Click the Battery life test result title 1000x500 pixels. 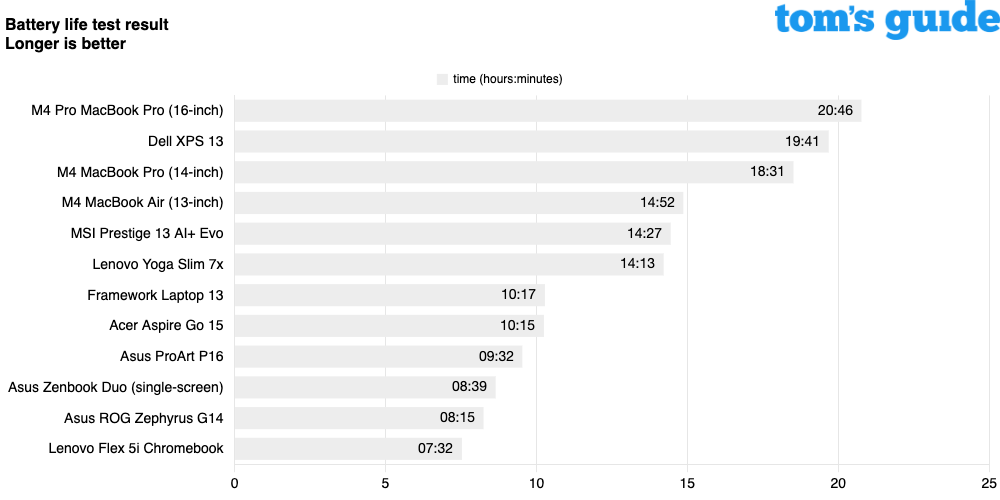[x=87, y=25]
